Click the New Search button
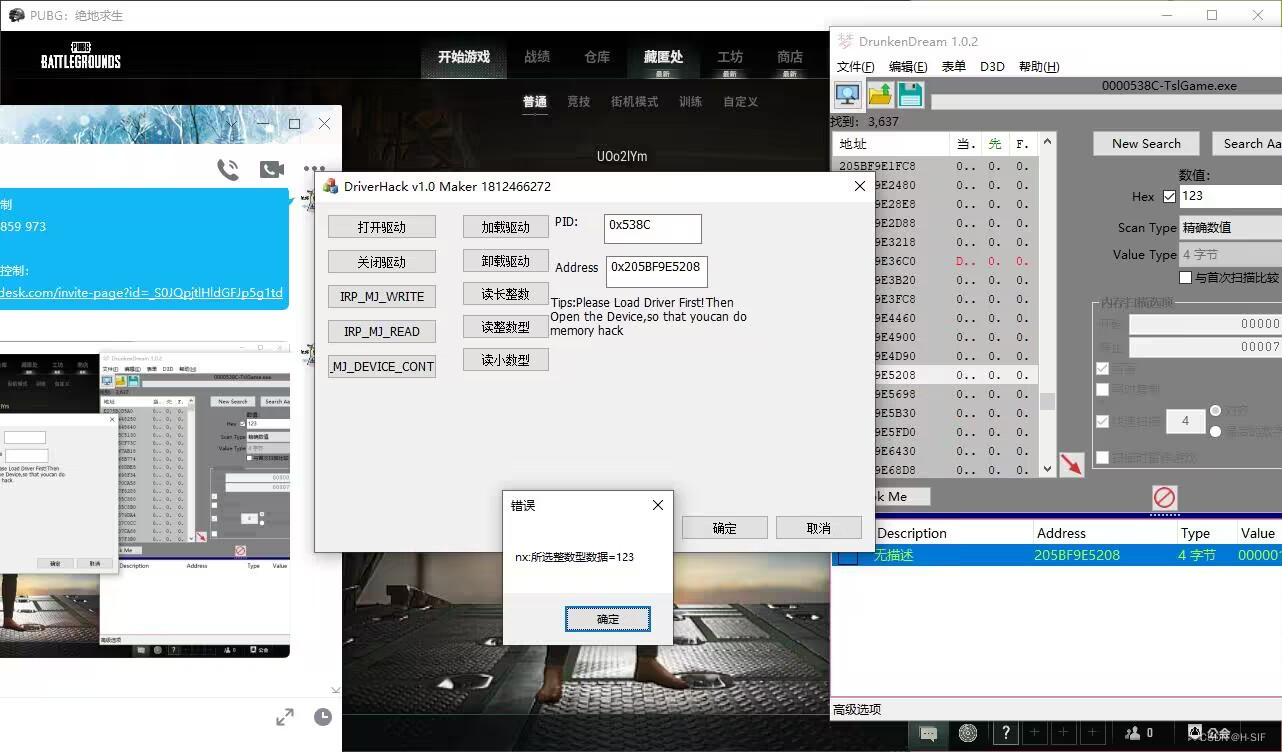Screen dimensions: 1282x752 pos(1146,143)
